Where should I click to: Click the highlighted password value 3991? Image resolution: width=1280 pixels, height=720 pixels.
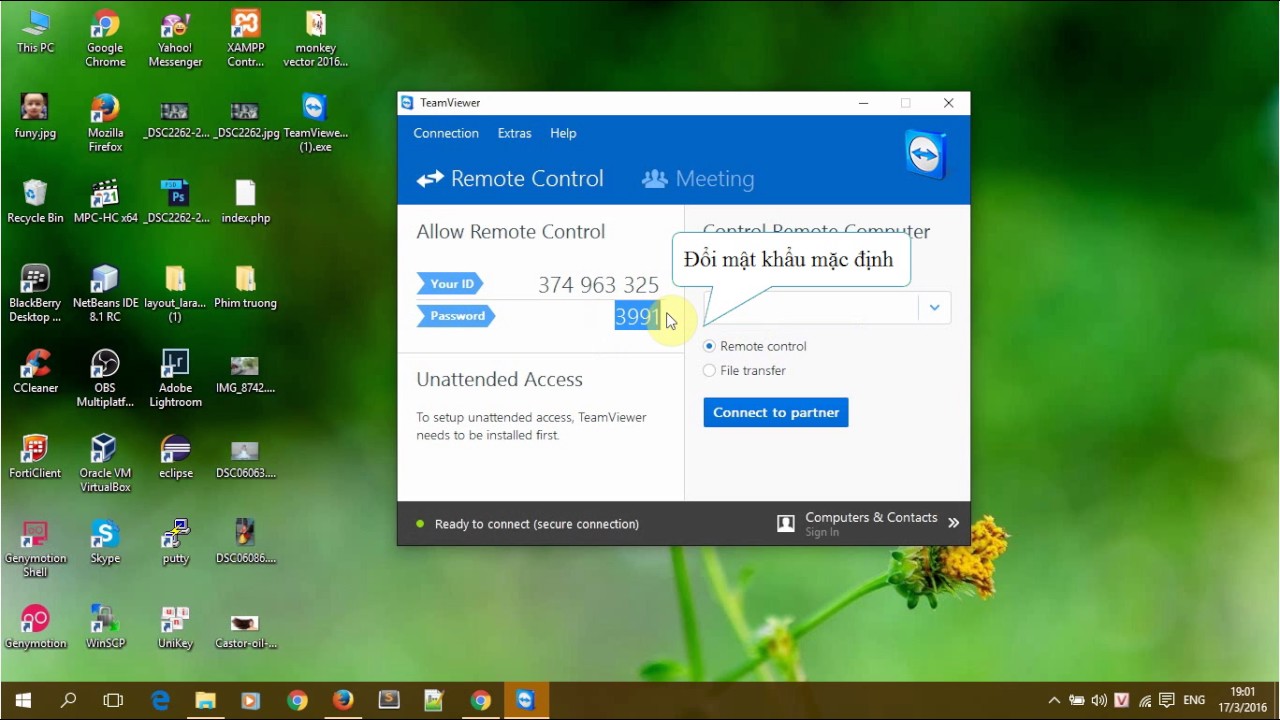coord(638,317)
